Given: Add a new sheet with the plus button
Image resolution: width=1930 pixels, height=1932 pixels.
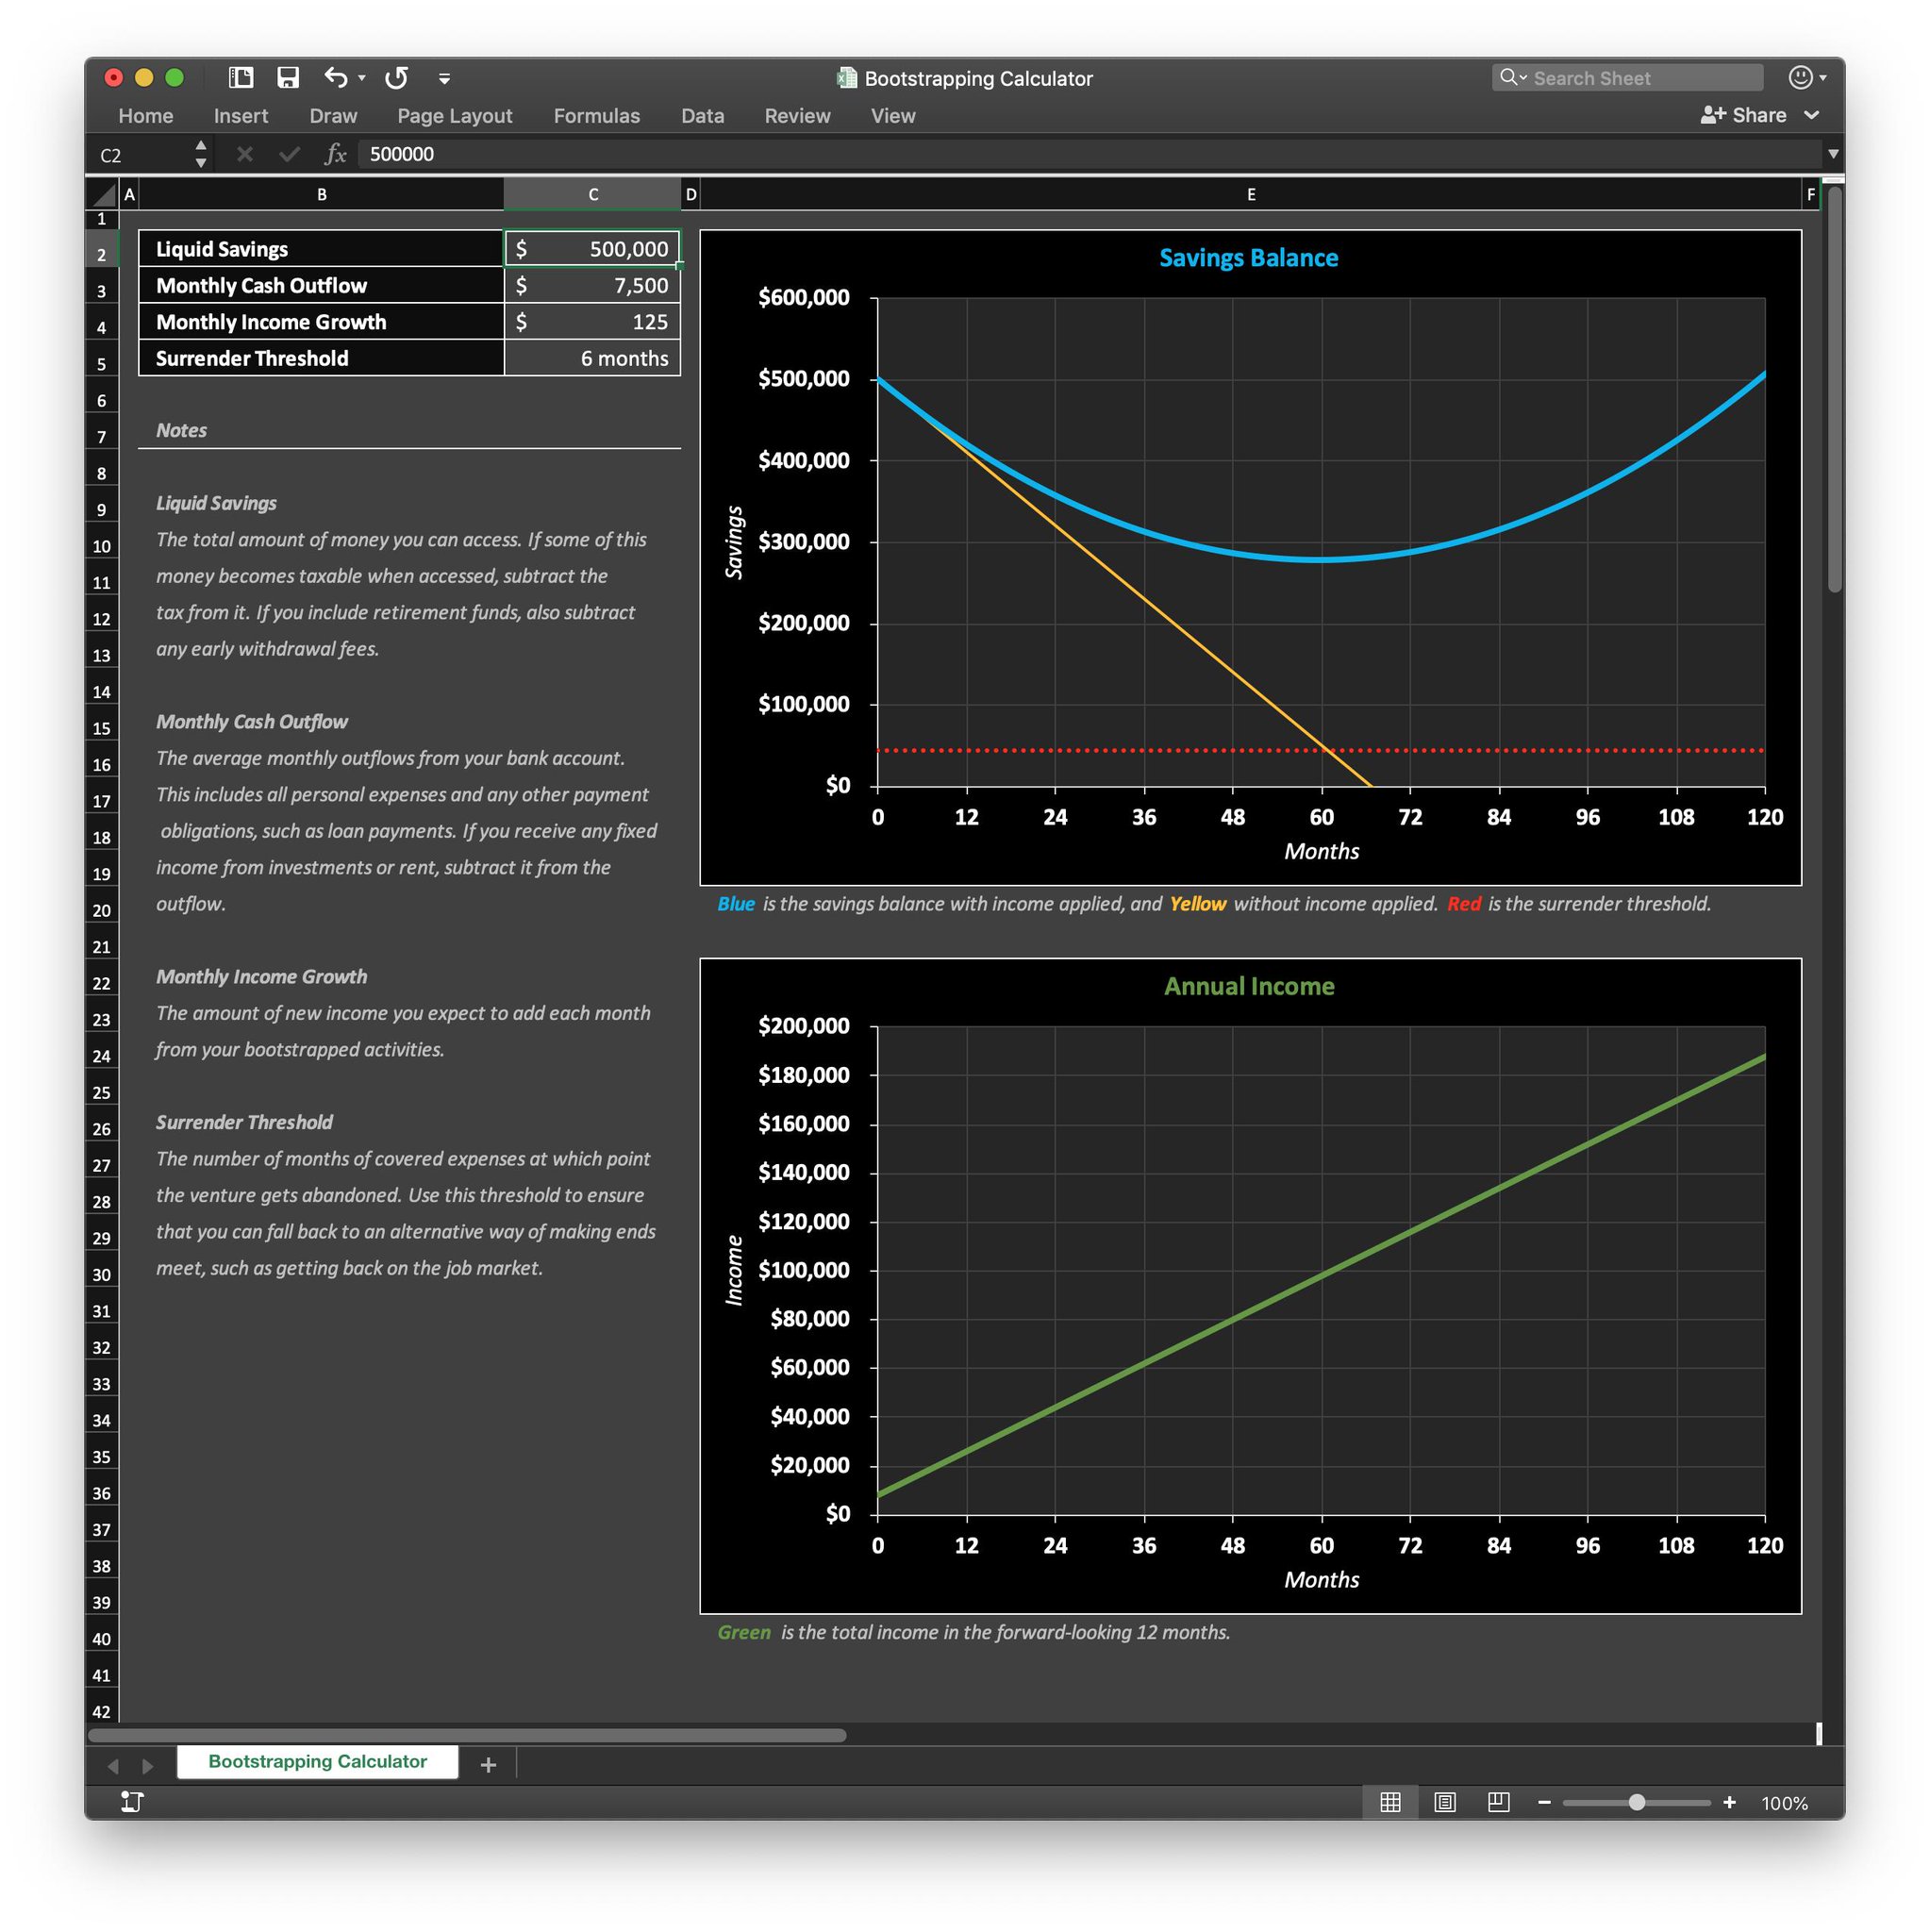Looking at the screenshot, I should [487, 1763].
